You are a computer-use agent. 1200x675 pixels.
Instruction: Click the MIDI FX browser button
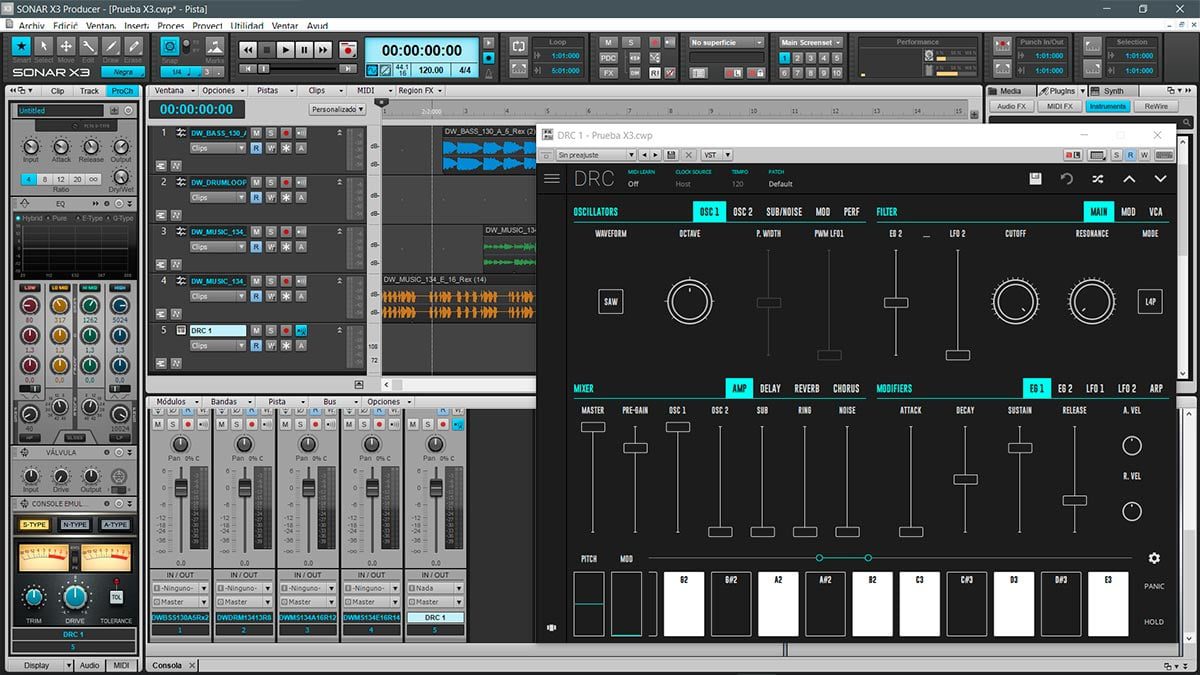(x=1060, y=106)
